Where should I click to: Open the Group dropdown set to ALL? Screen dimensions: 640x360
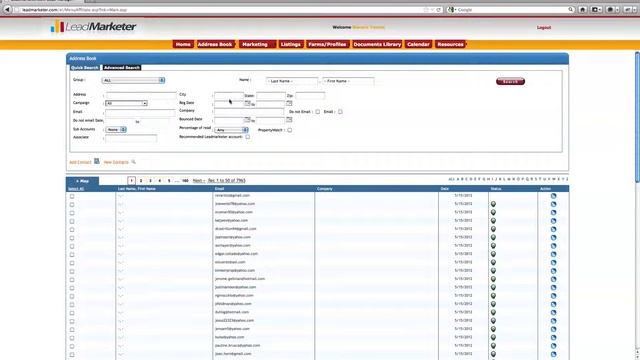[133, 80]
